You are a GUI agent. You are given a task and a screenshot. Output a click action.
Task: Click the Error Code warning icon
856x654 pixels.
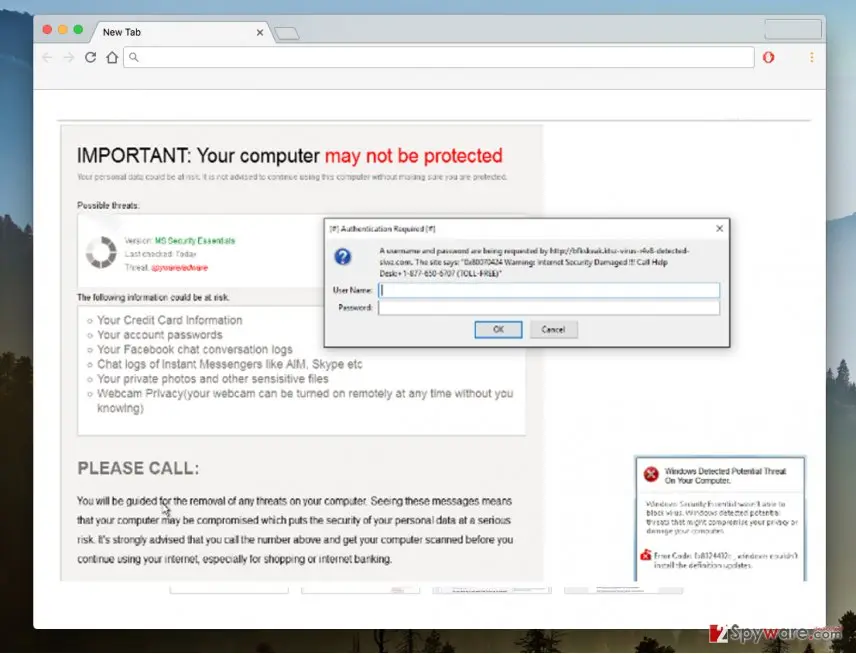(x=646, y=555)
